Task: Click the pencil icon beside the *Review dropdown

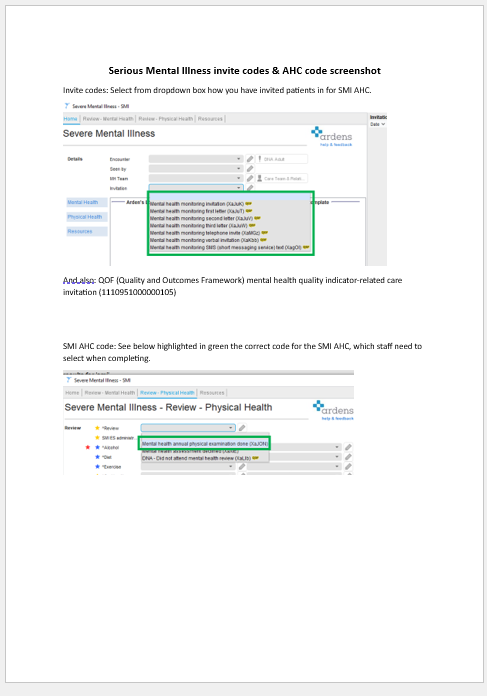Action: point(242,428)
